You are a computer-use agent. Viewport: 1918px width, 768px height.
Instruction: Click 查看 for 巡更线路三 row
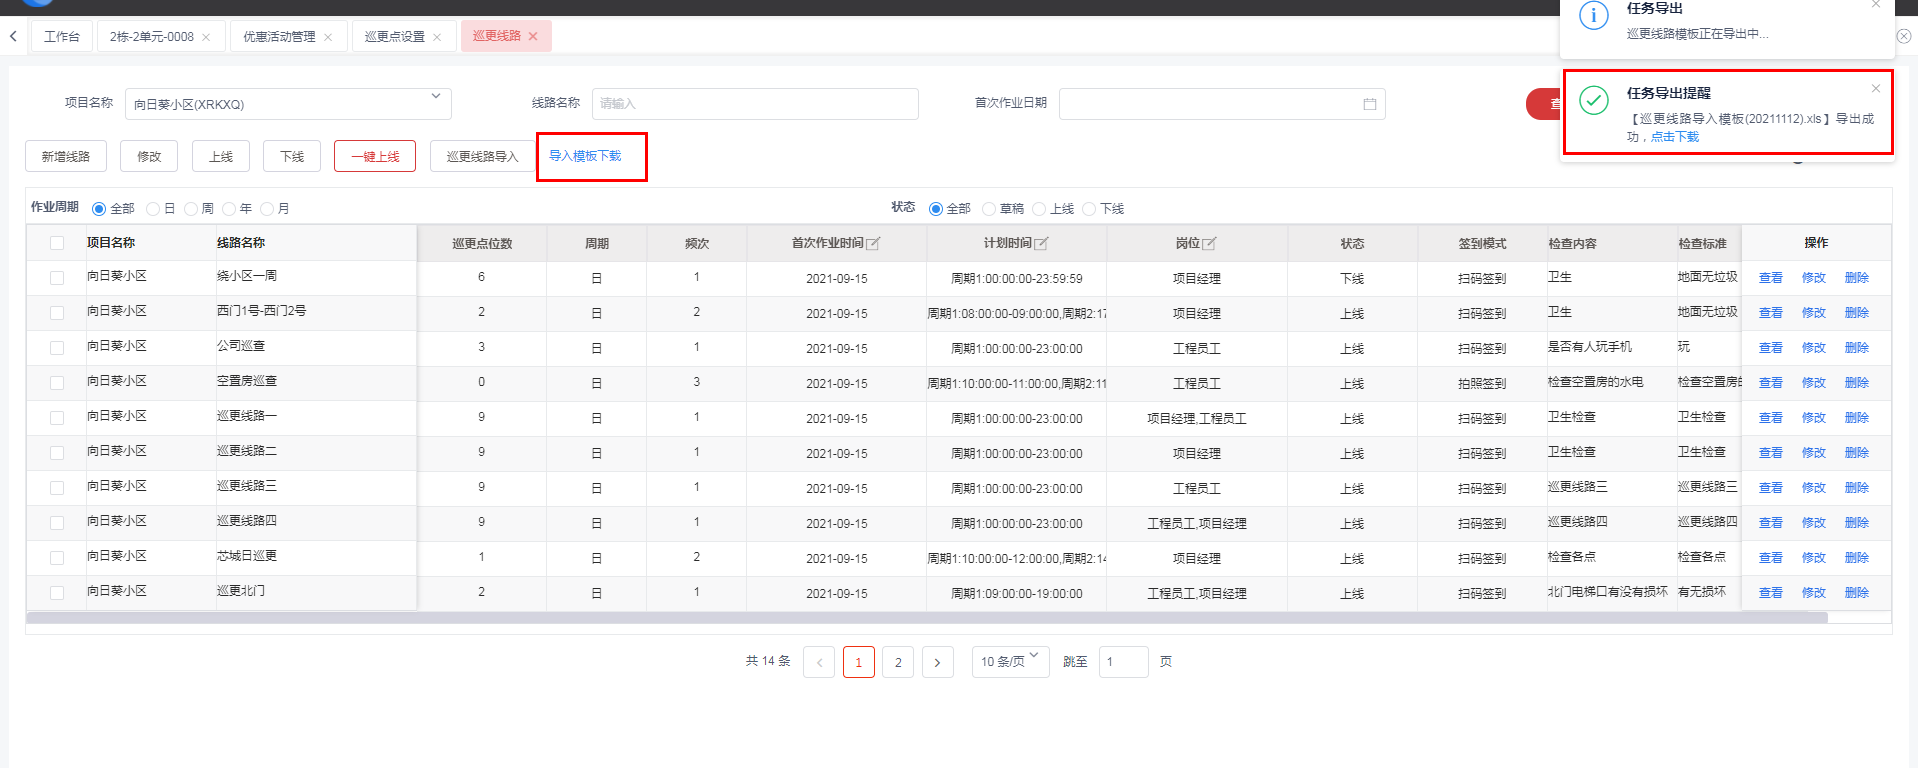click(x=1771, y=488)
